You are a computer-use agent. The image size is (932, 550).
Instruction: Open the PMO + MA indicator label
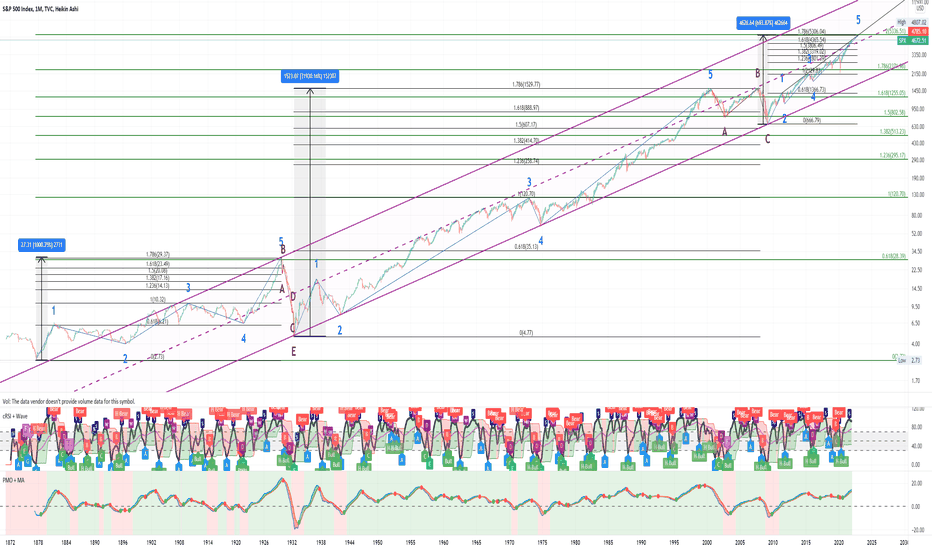[x=14, y=479]
